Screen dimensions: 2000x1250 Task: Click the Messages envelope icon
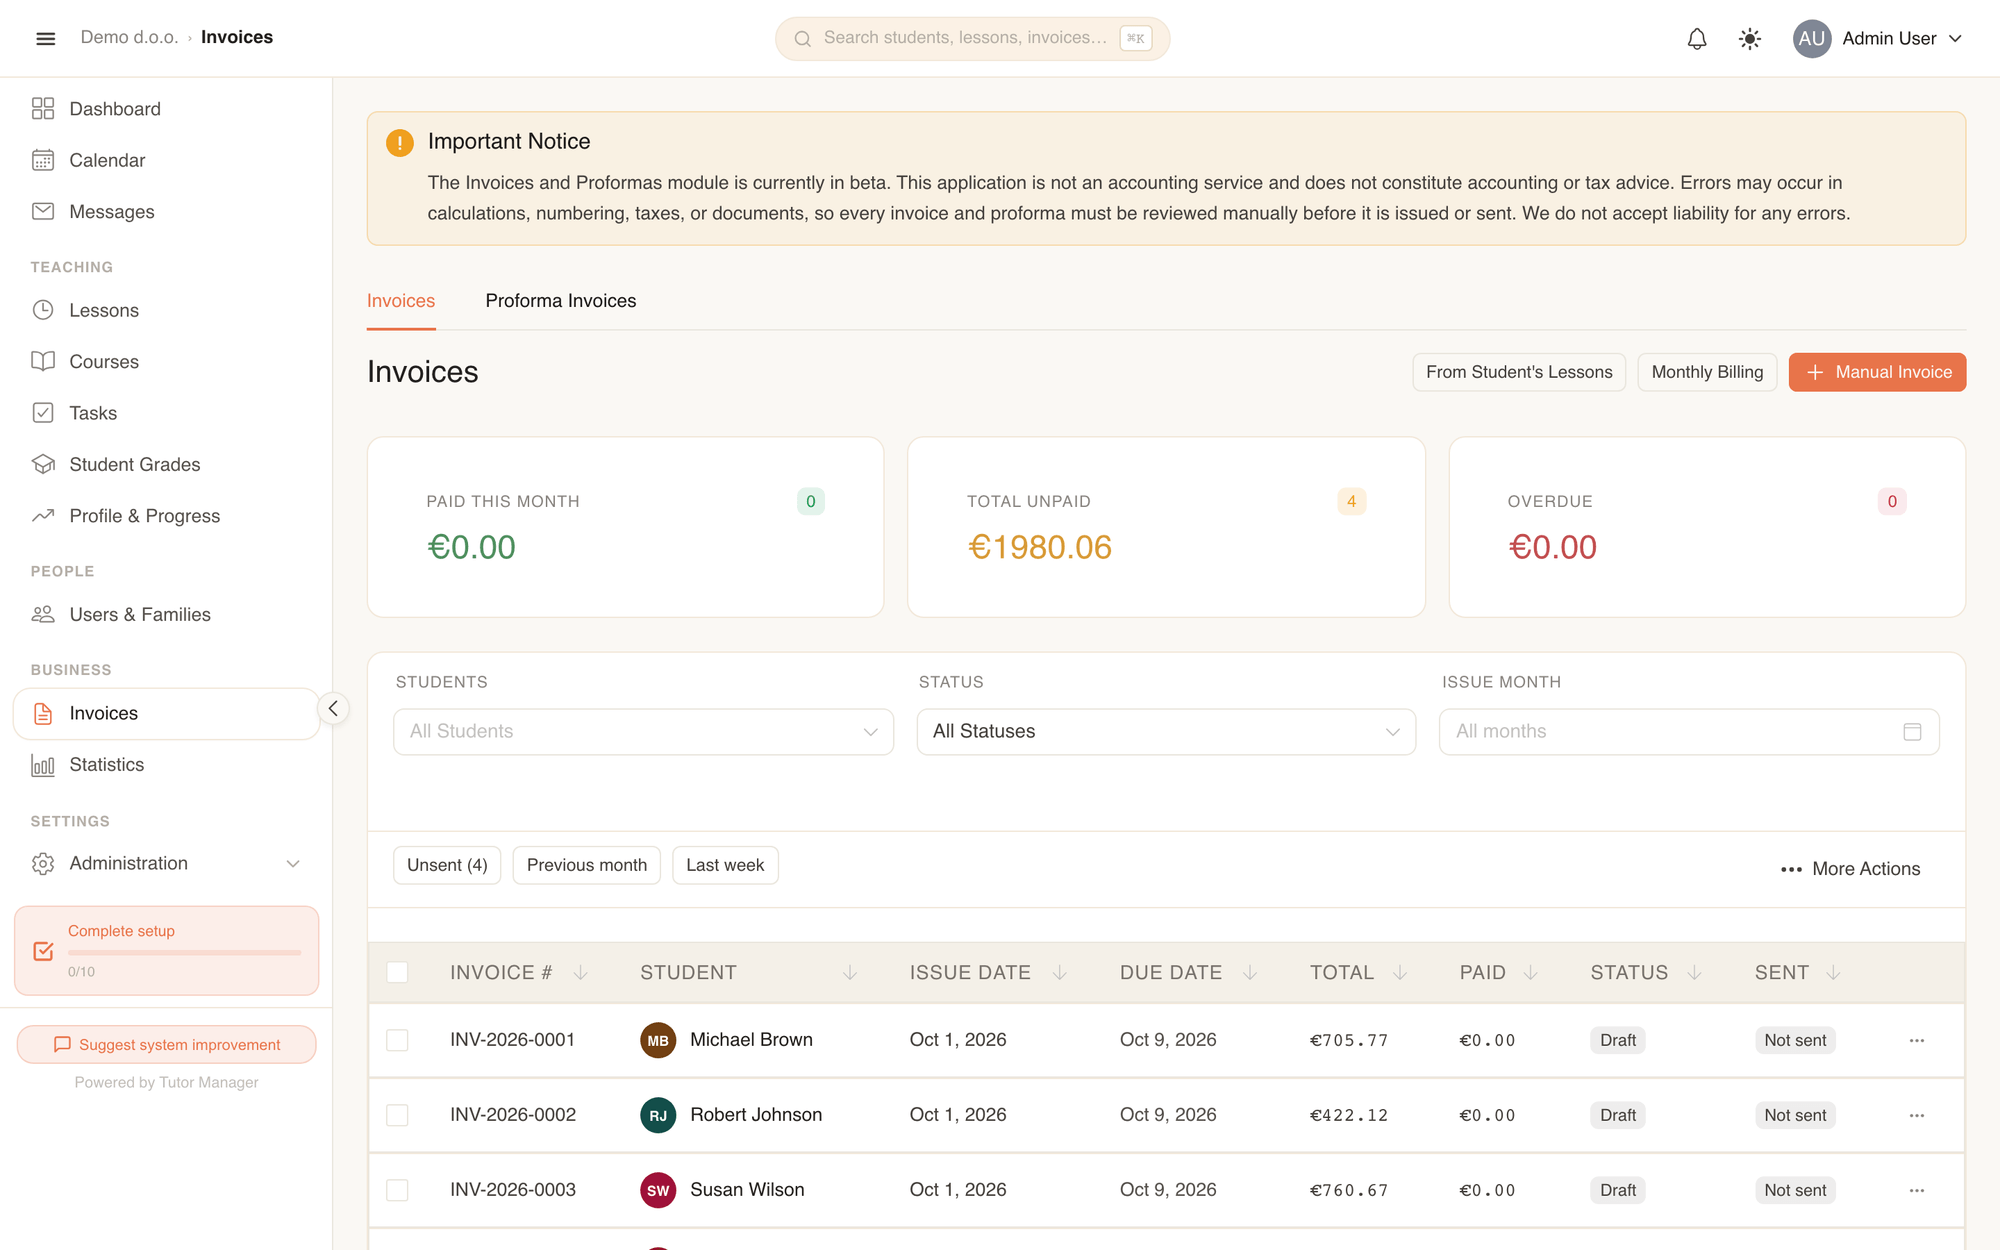coord(43,211)
